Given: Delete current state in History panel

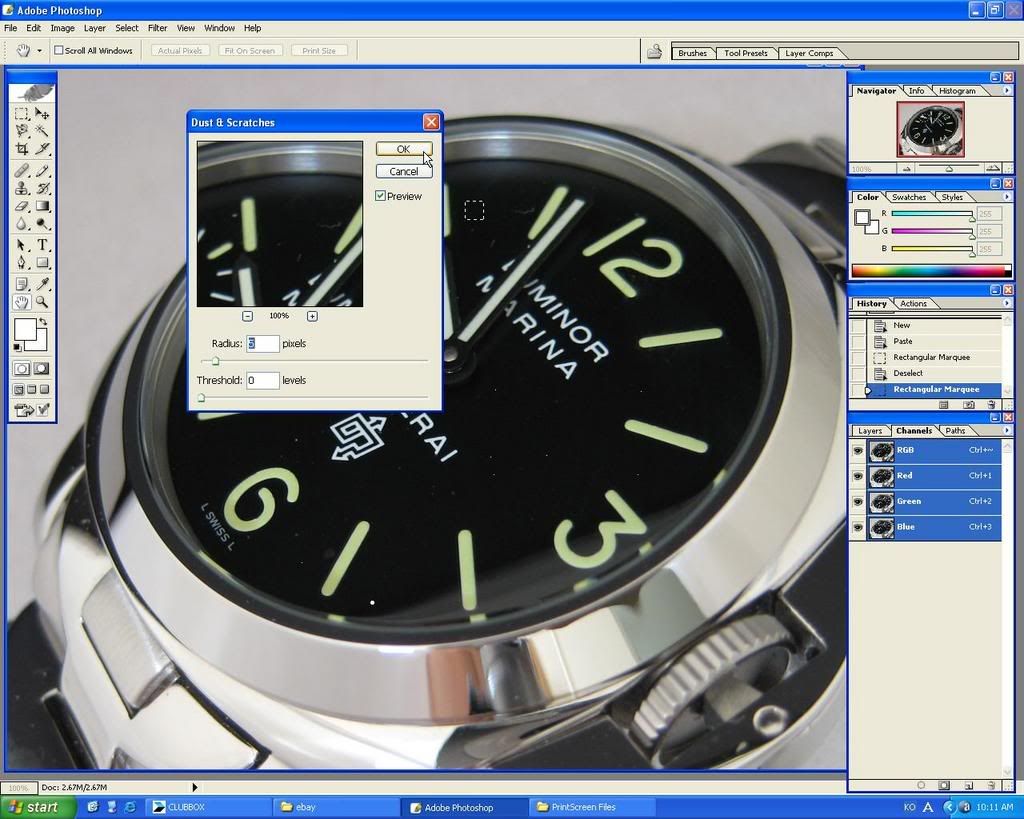Looking at the screenshot, I should [991, 405].
